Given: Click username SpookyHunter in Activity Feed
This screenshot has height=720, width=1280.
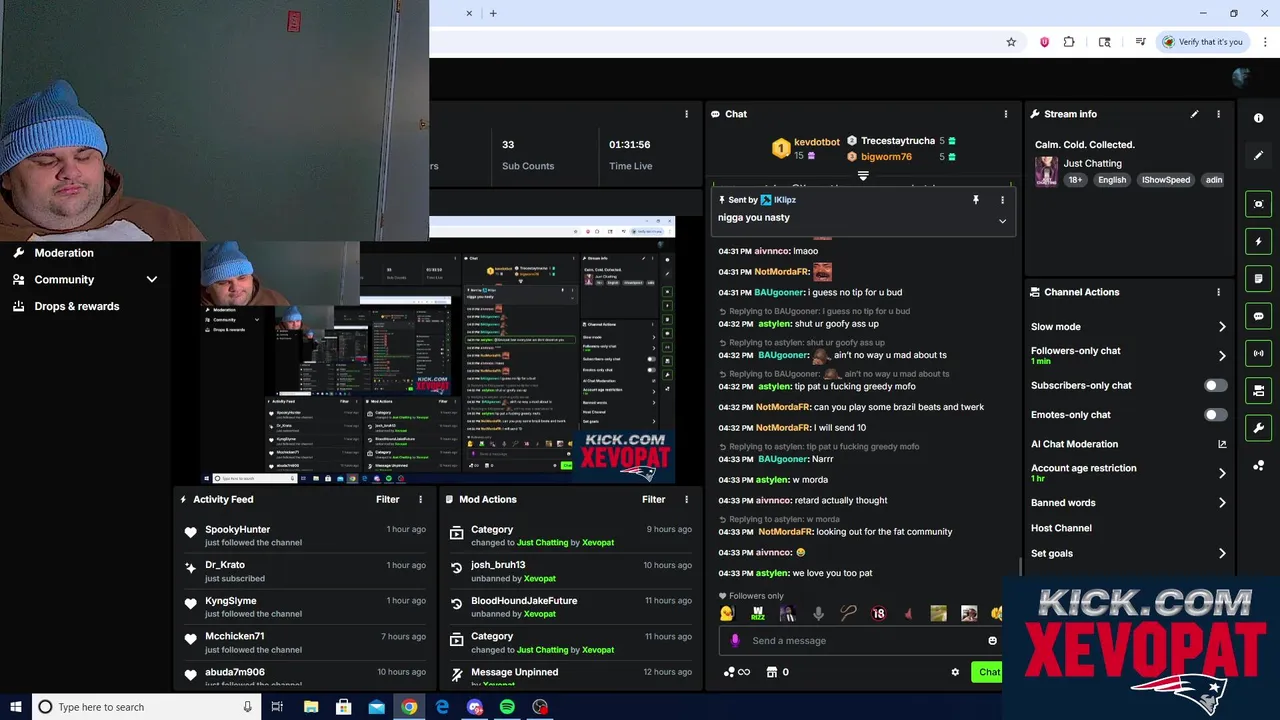Looking at the screenshot, I should (x=237, y=529).
